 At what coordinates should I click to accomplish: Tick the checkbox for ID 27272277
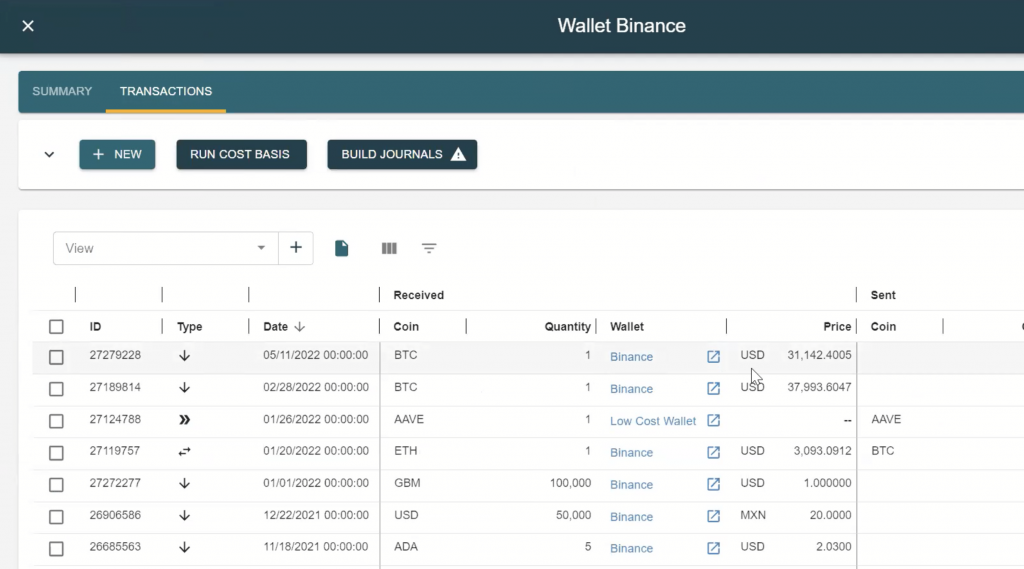[56, 485]
